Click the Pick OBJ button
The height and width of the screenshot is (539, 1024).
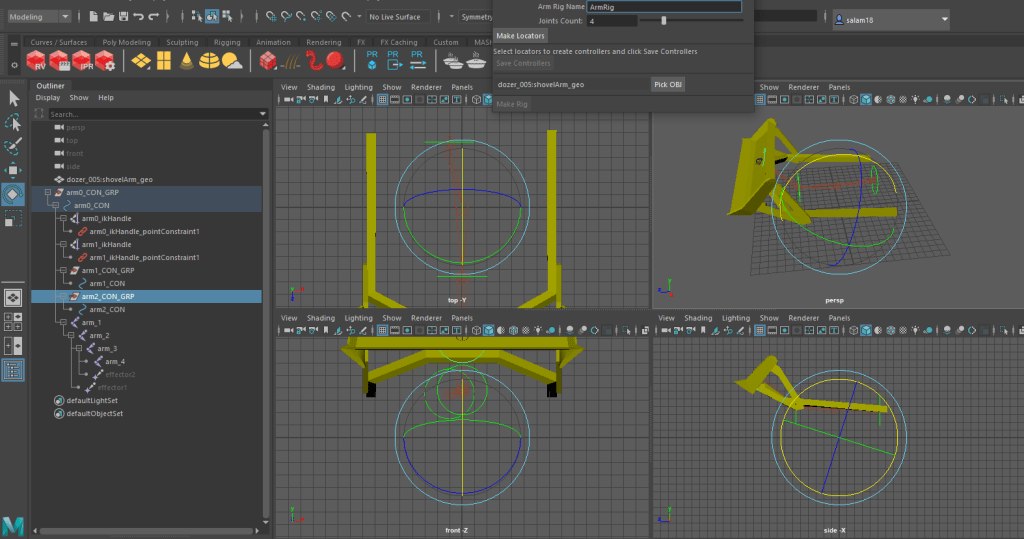(668, 85)
